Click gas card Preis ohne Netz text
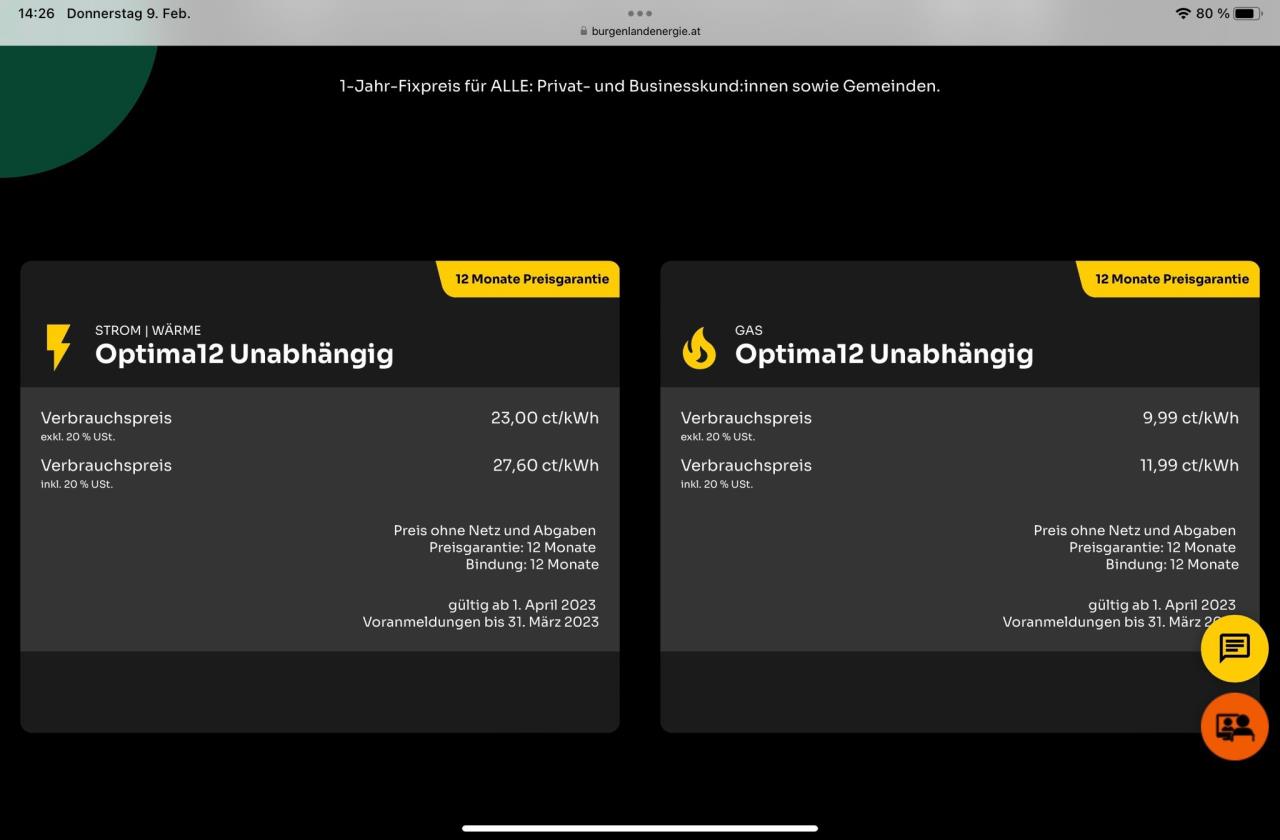 click(x=1135, y=531)
